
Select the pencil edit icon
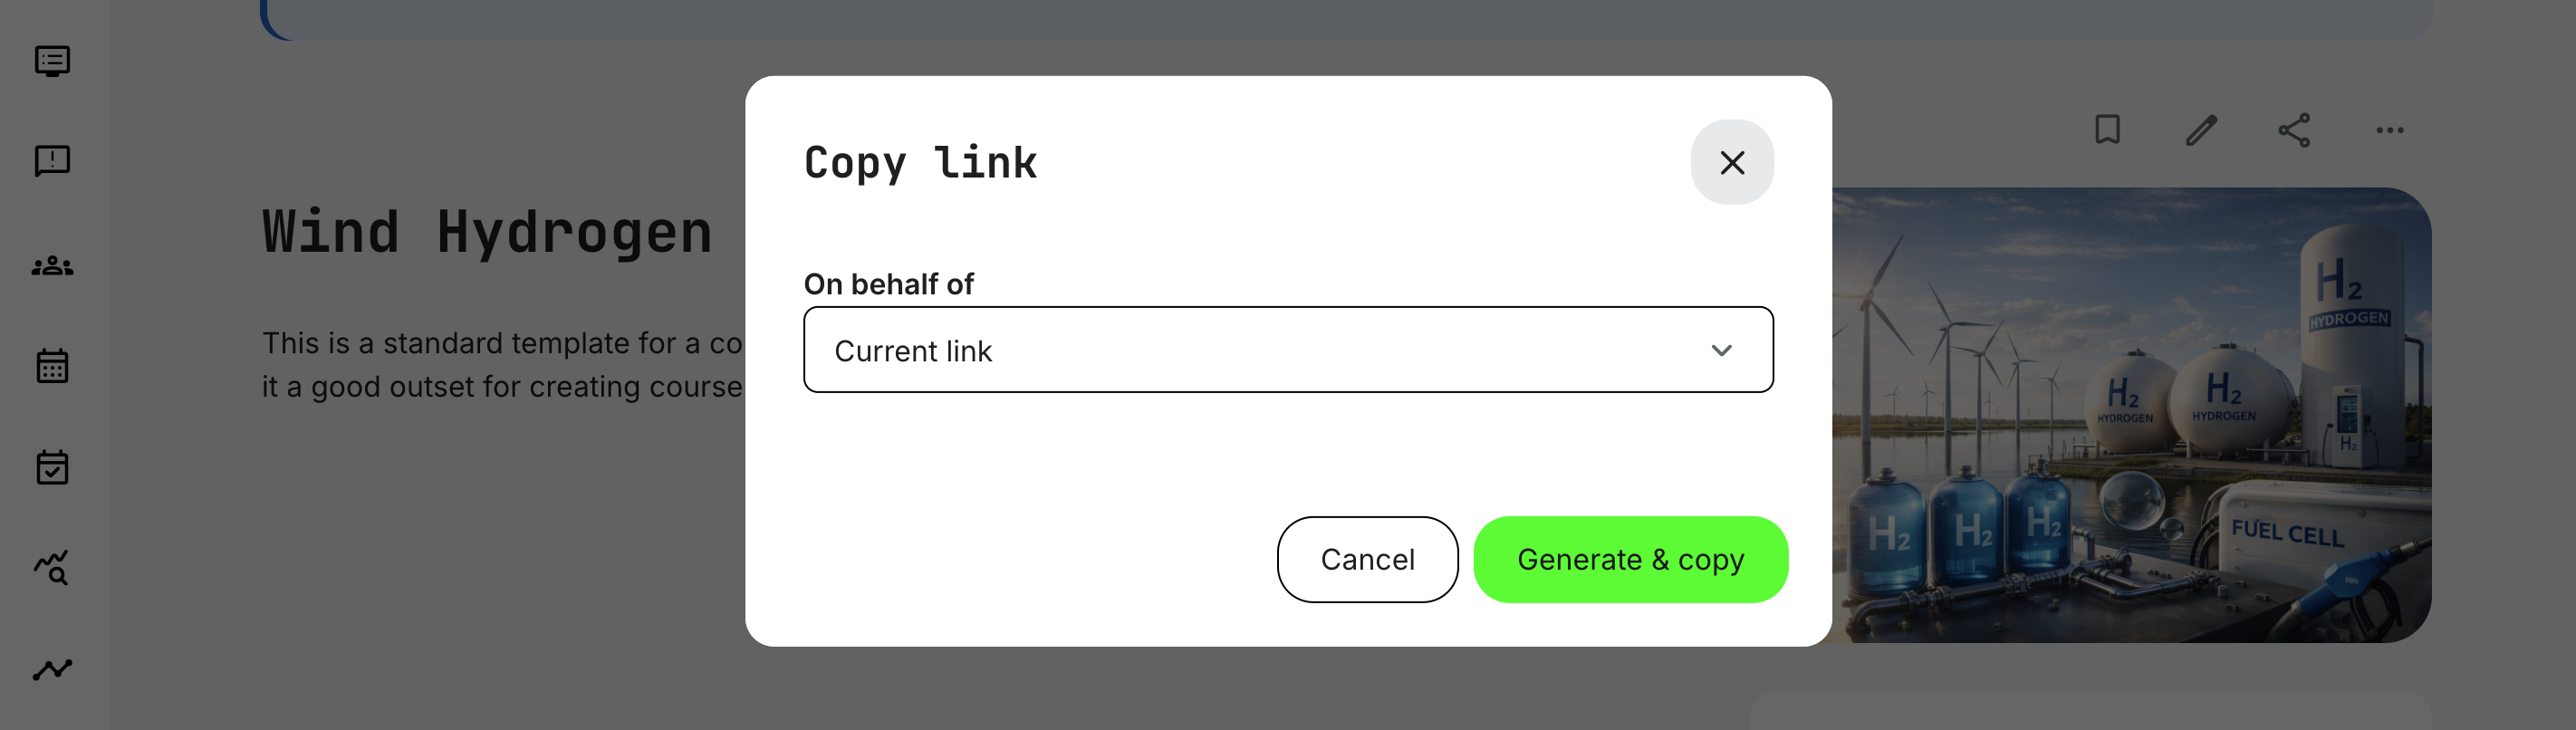tap(2200, 129)
